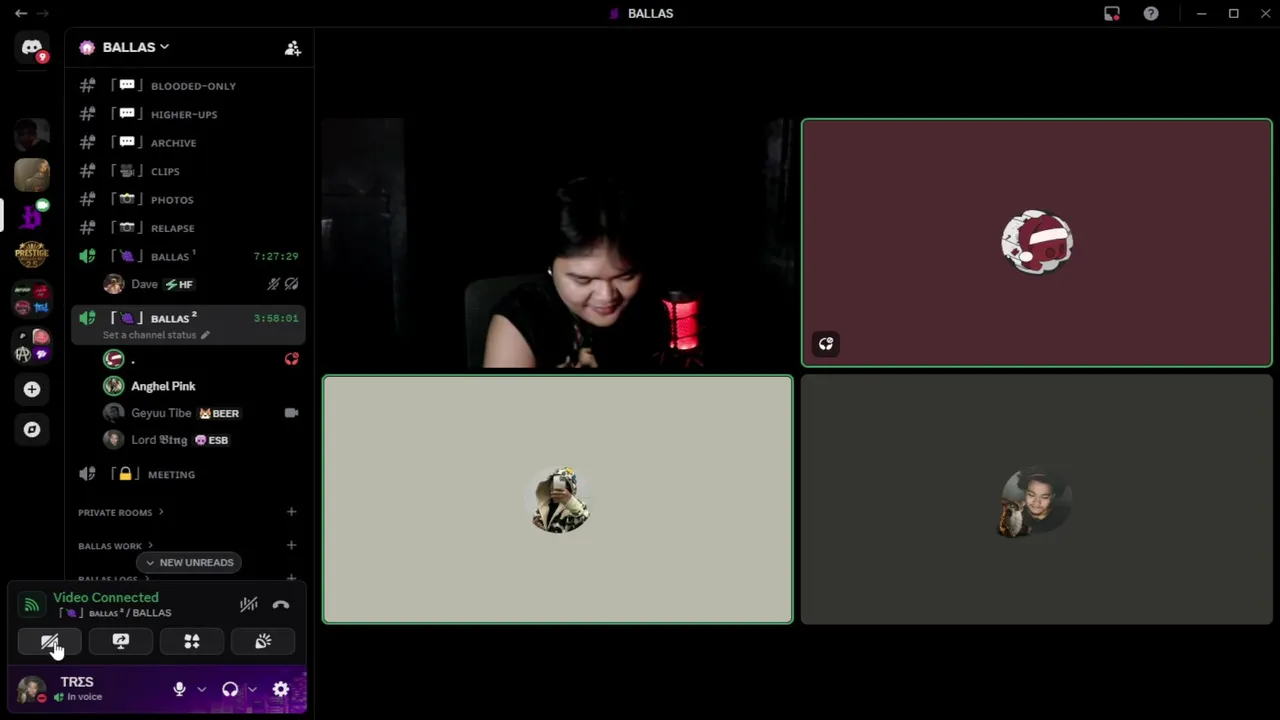1280x720 pixels.
Task: Join the BALLAS 1 voice channel
Action: pyautogui.click(x=188, y=256)
